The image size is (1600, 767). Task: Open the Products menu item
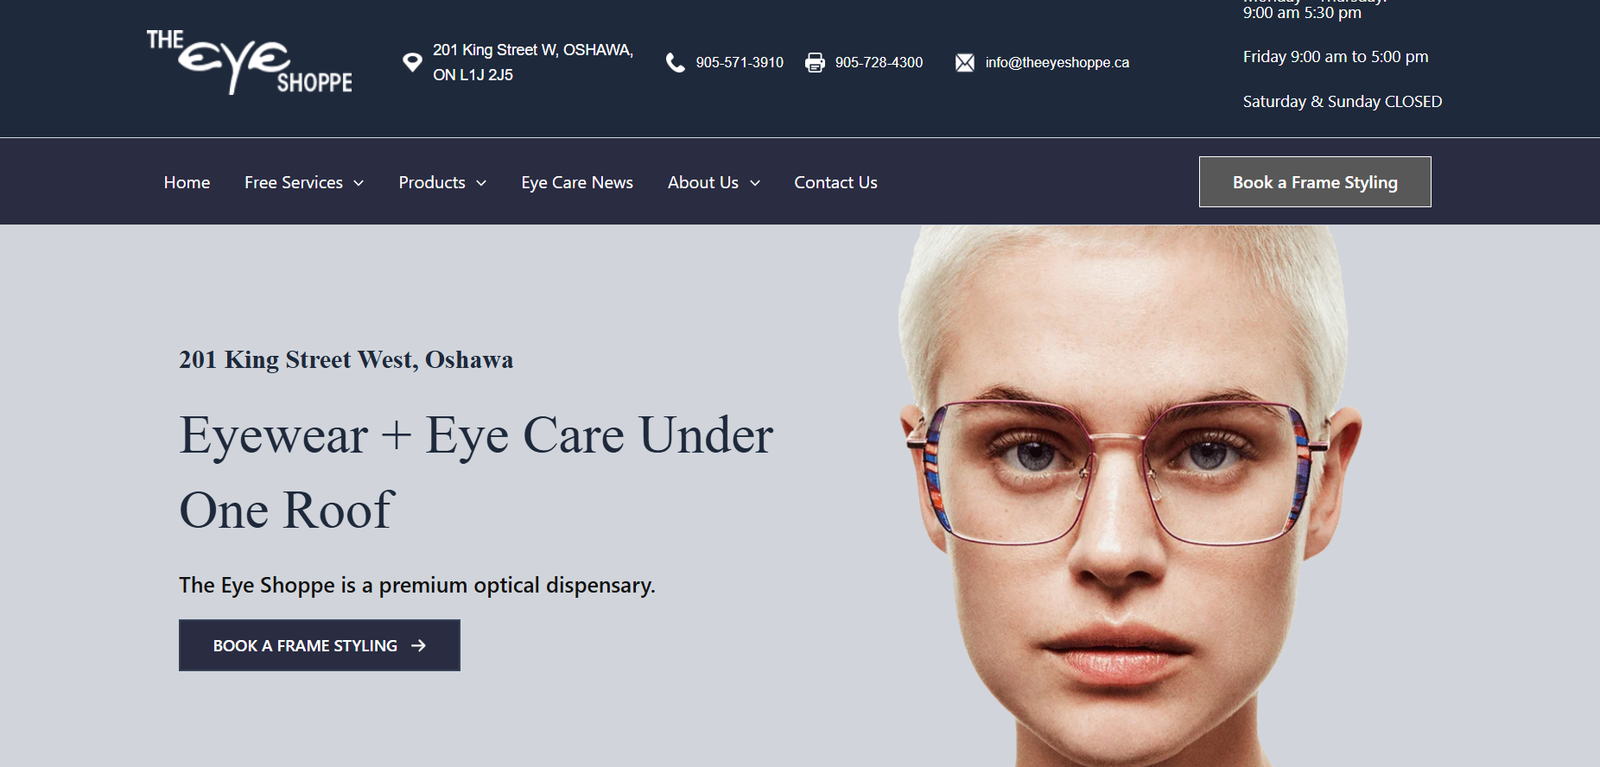(x=432, y=182)
